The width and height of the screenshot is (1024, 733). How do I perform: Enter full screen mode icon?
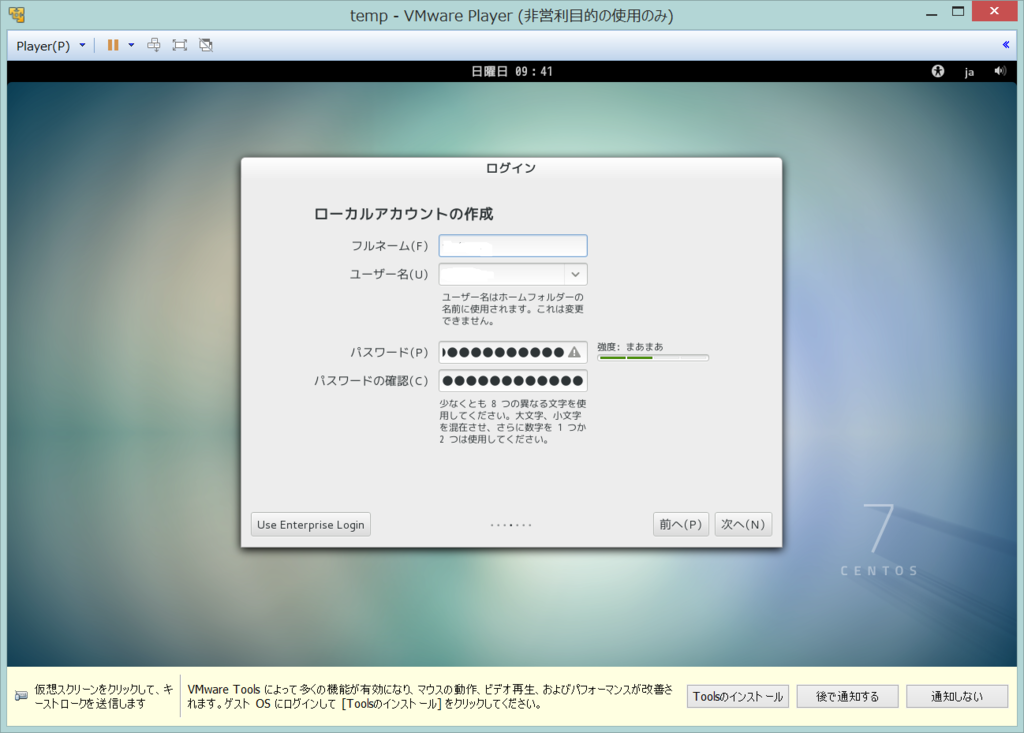[180, 45]
